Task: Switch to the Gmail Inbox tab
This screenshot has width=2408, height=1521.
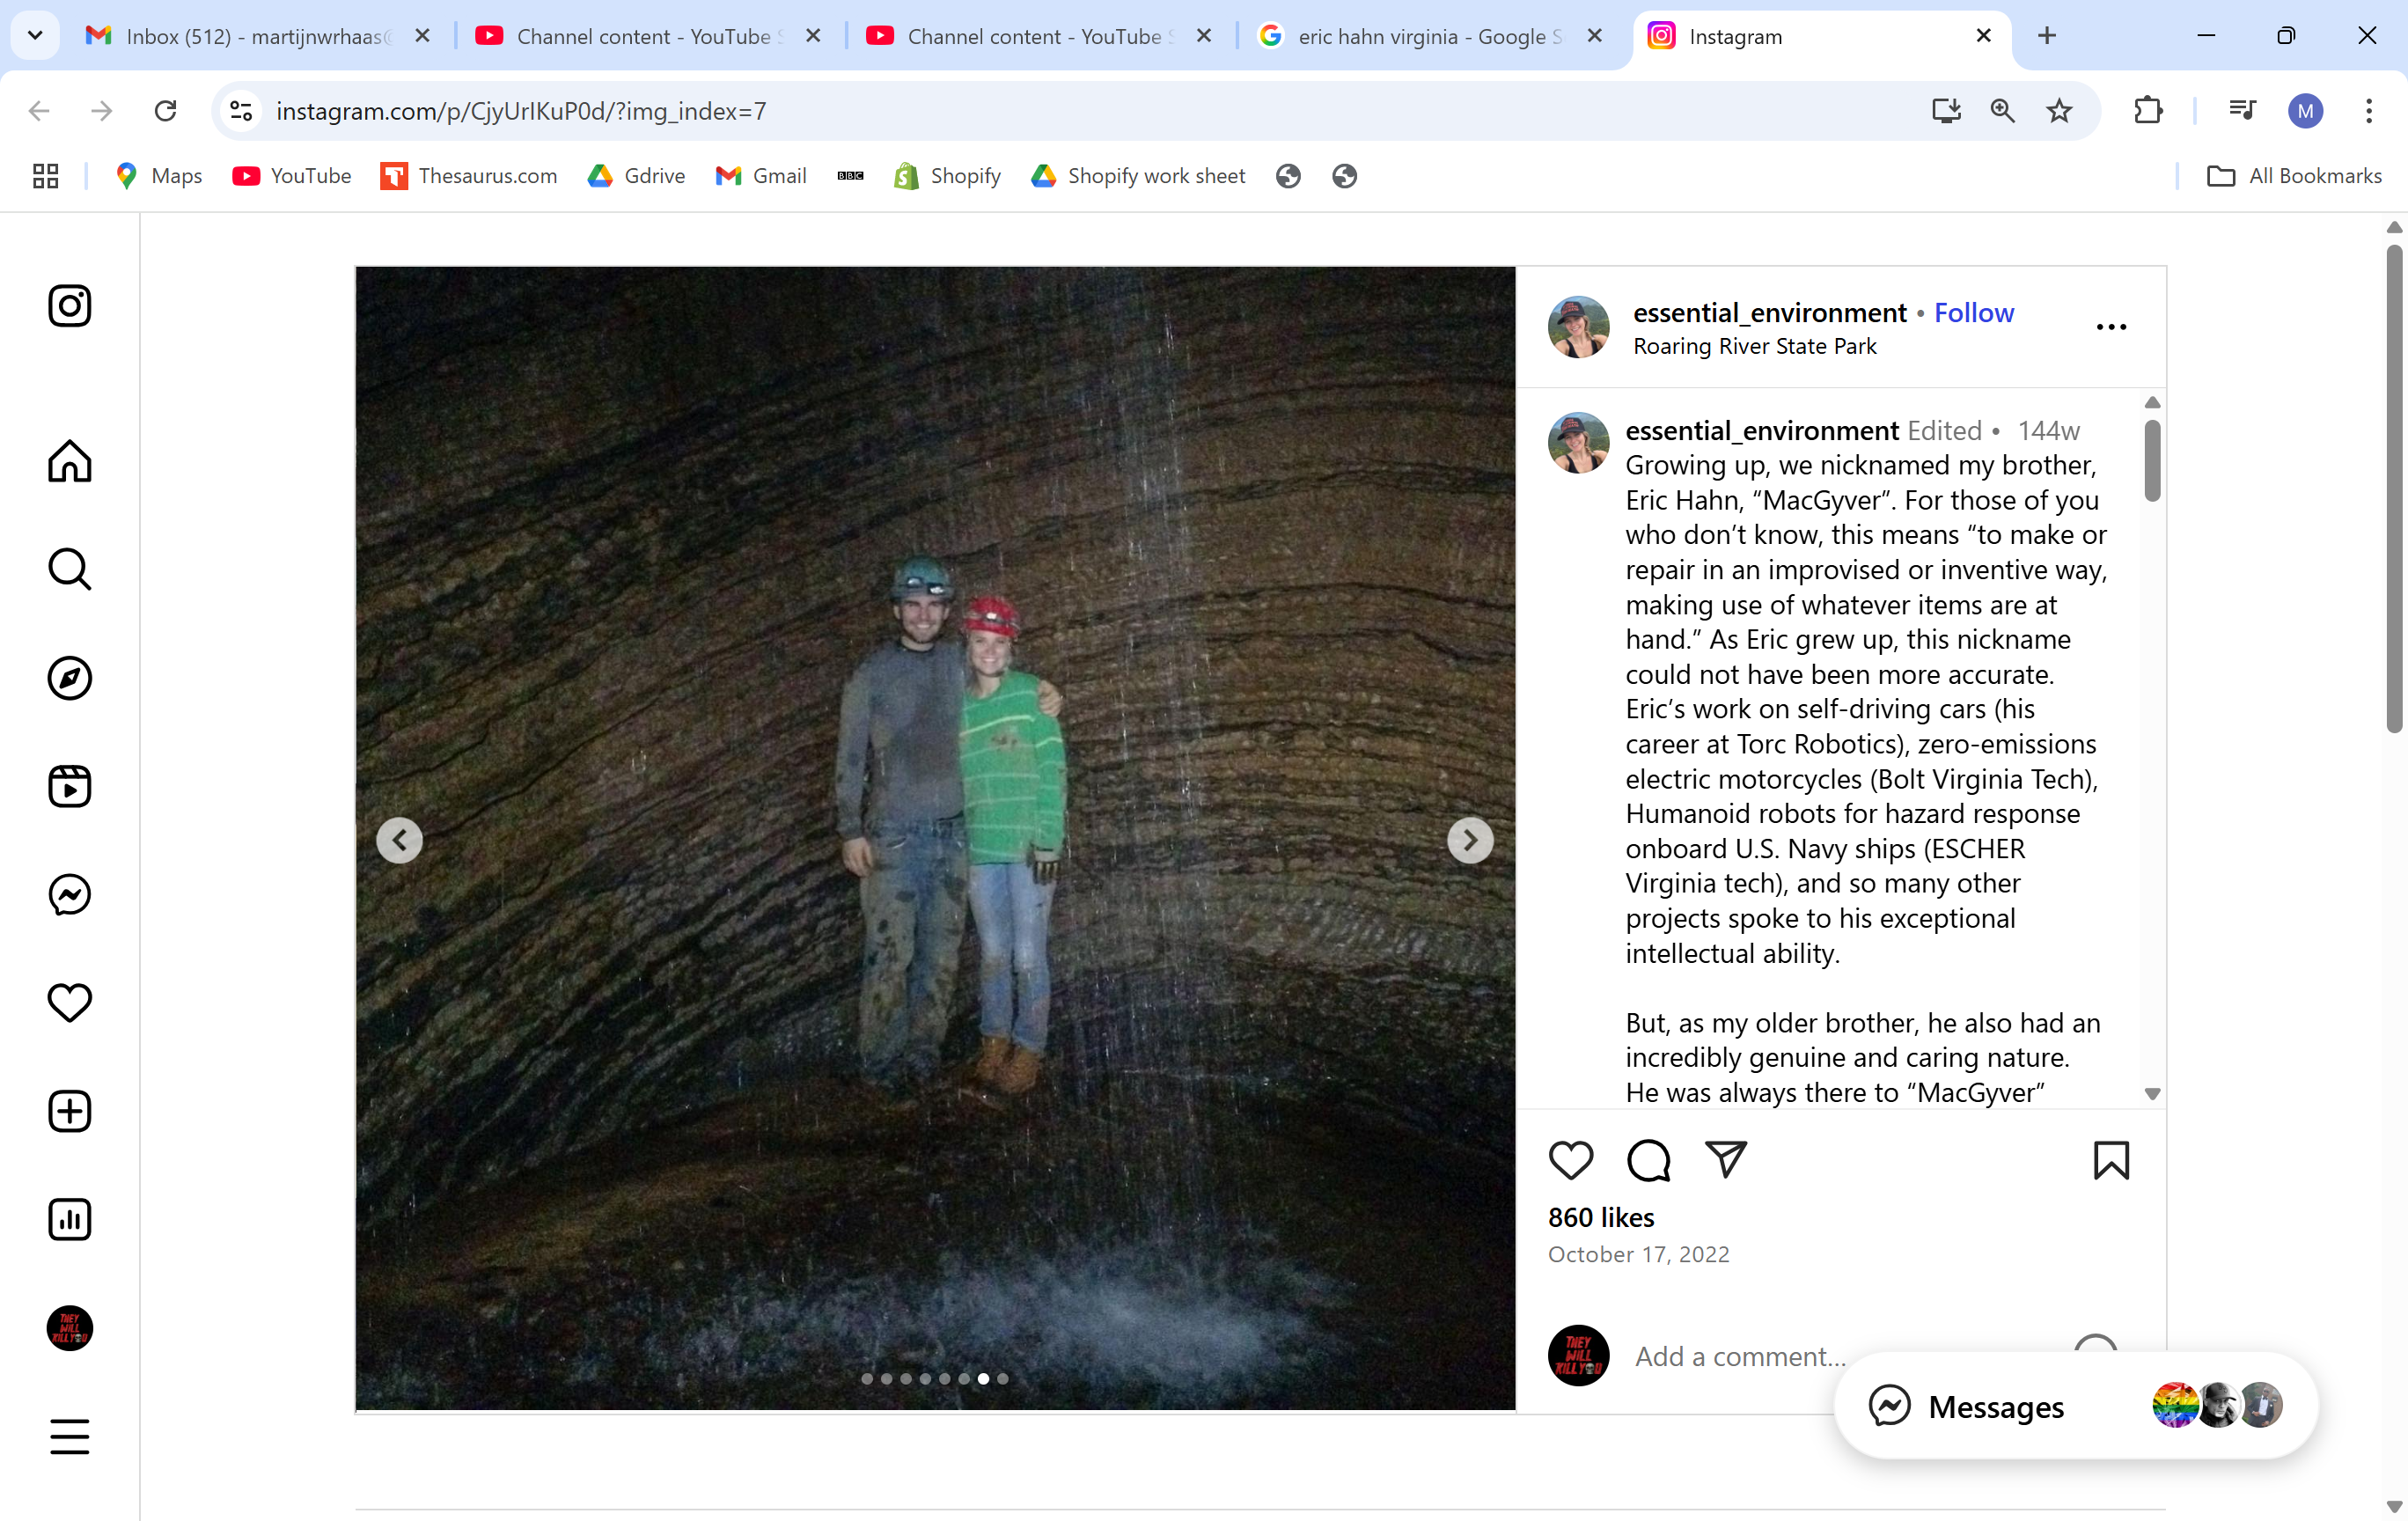Action: (x=255, y=36)
